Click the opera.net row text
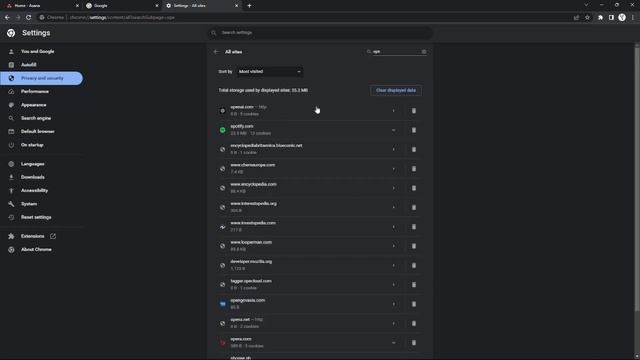The height and width of the screenshot is (360, 640). (240, 320)
